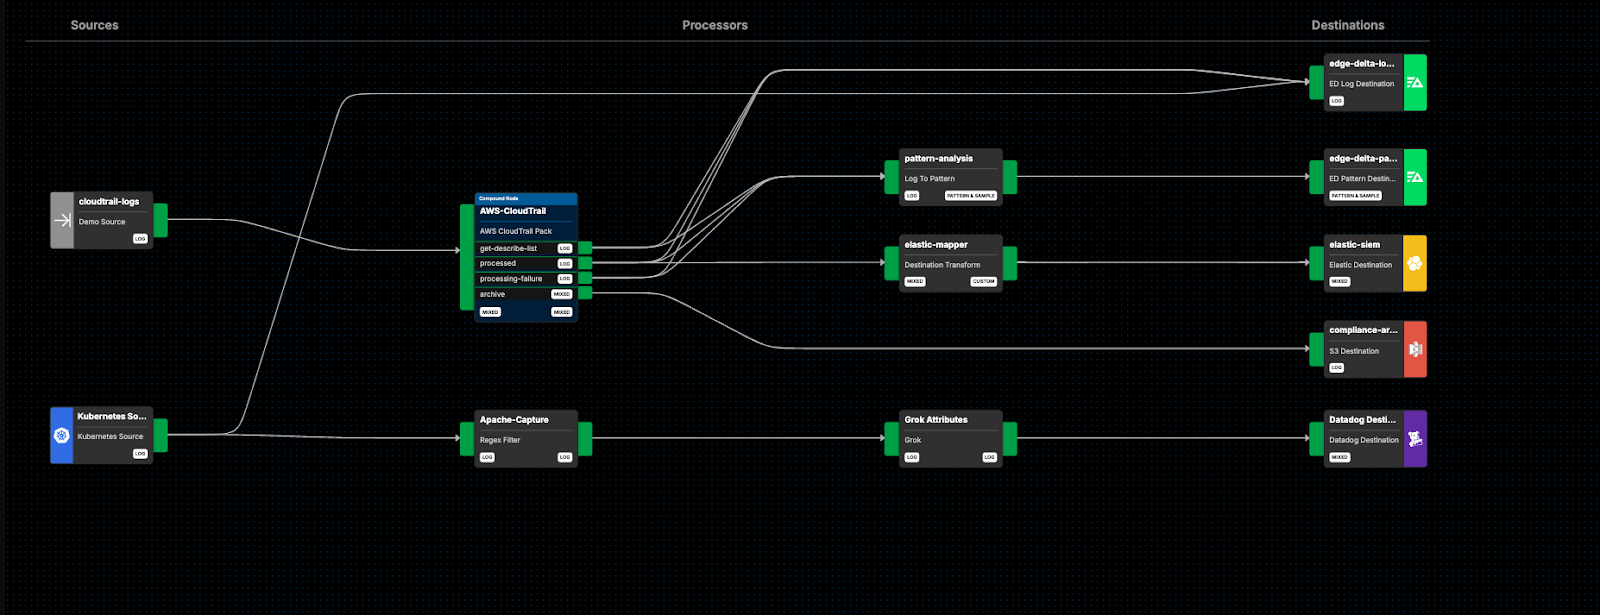
Task: Click the Sources column header
Action: pyautogui.click(x=94, y=25)
